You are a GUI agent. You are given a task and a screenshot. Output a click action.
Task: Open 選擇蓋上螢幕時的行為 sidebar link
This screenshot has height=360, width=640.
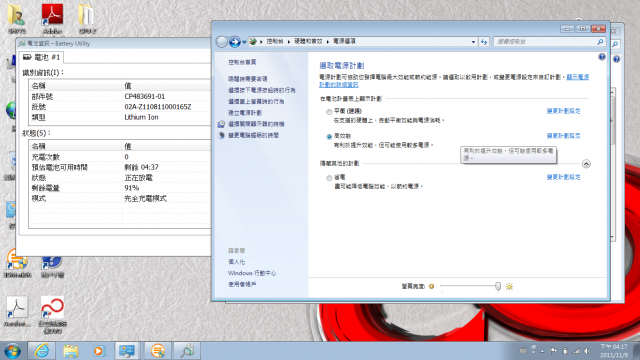coord(256,101)
